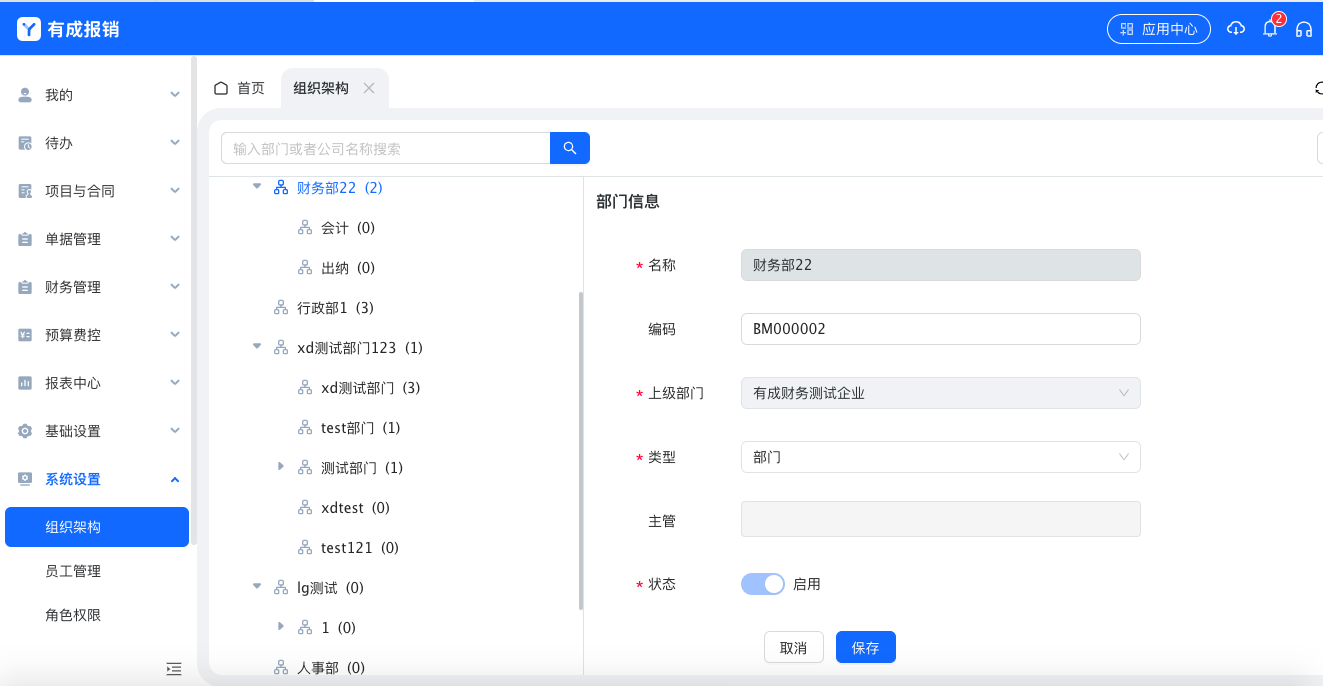Select the lg测试 (0) tree node
This screenshot has width=1323, height=686.
331,588
